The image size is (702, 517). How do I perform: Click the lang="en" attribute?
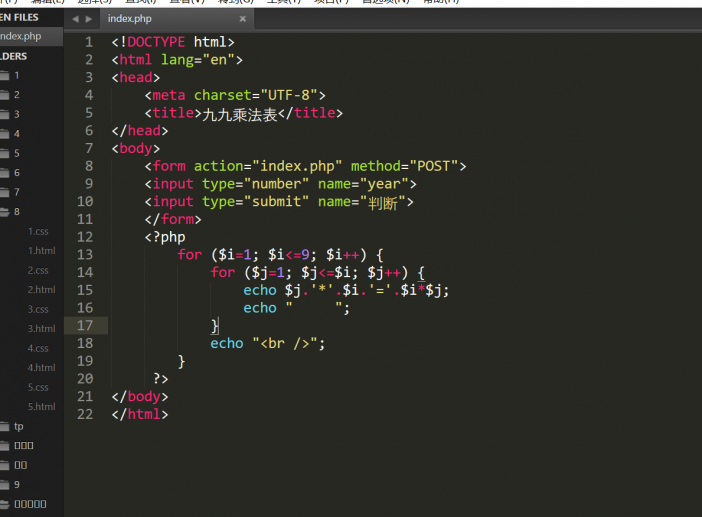pos(198,60)
